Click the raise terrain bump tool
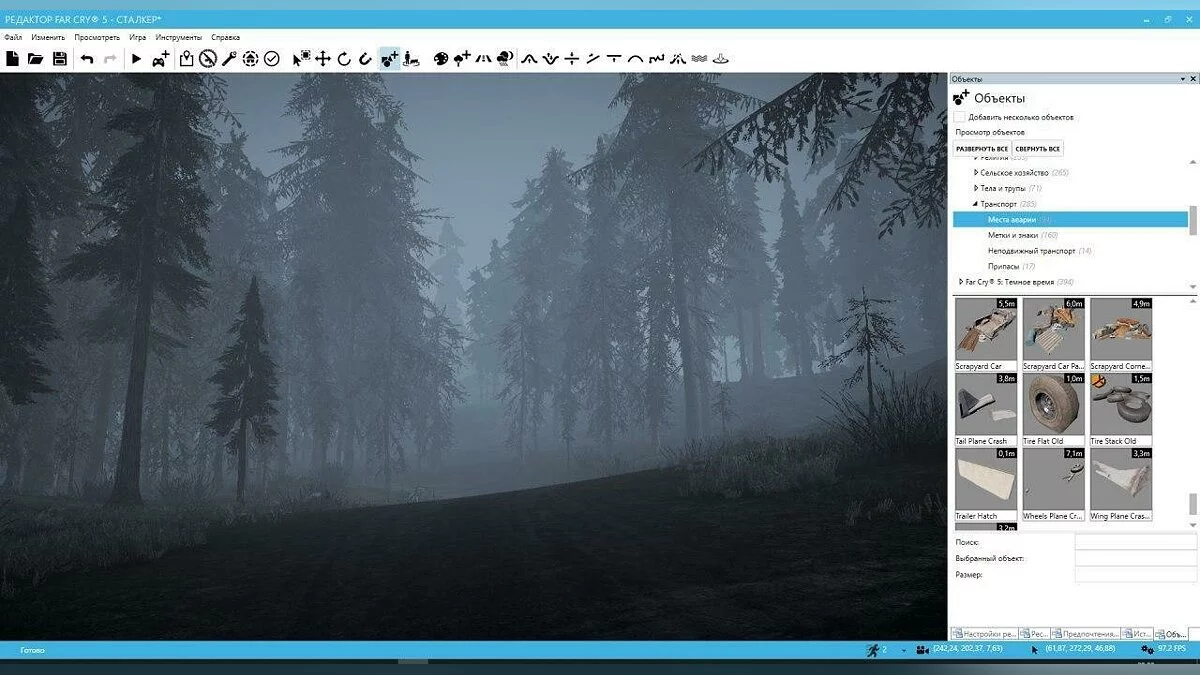The image size is (1200, 675). pos(530,59)
